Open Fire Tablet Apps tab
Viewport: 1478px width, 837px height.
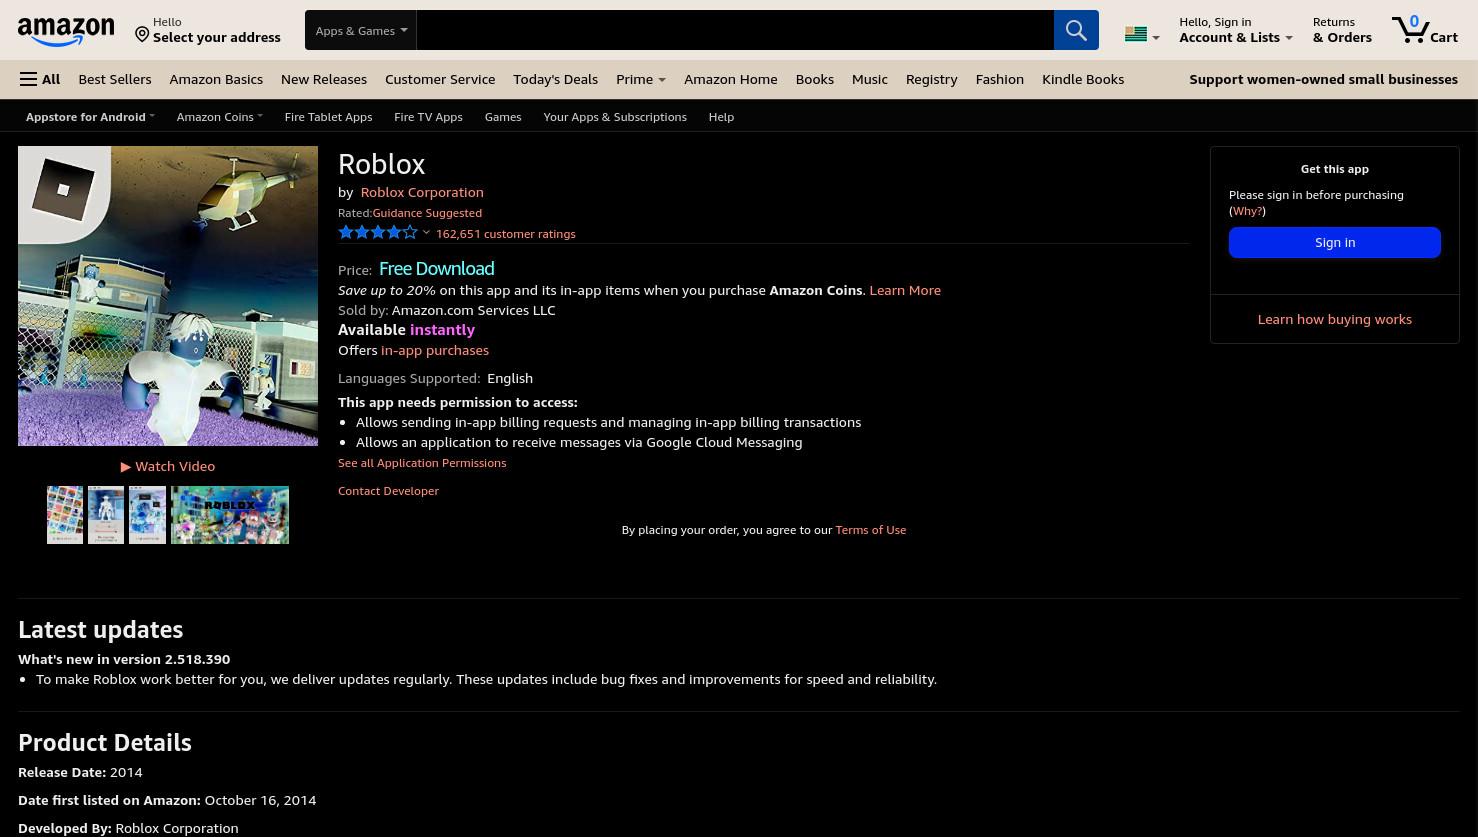[x=328, y=116]
